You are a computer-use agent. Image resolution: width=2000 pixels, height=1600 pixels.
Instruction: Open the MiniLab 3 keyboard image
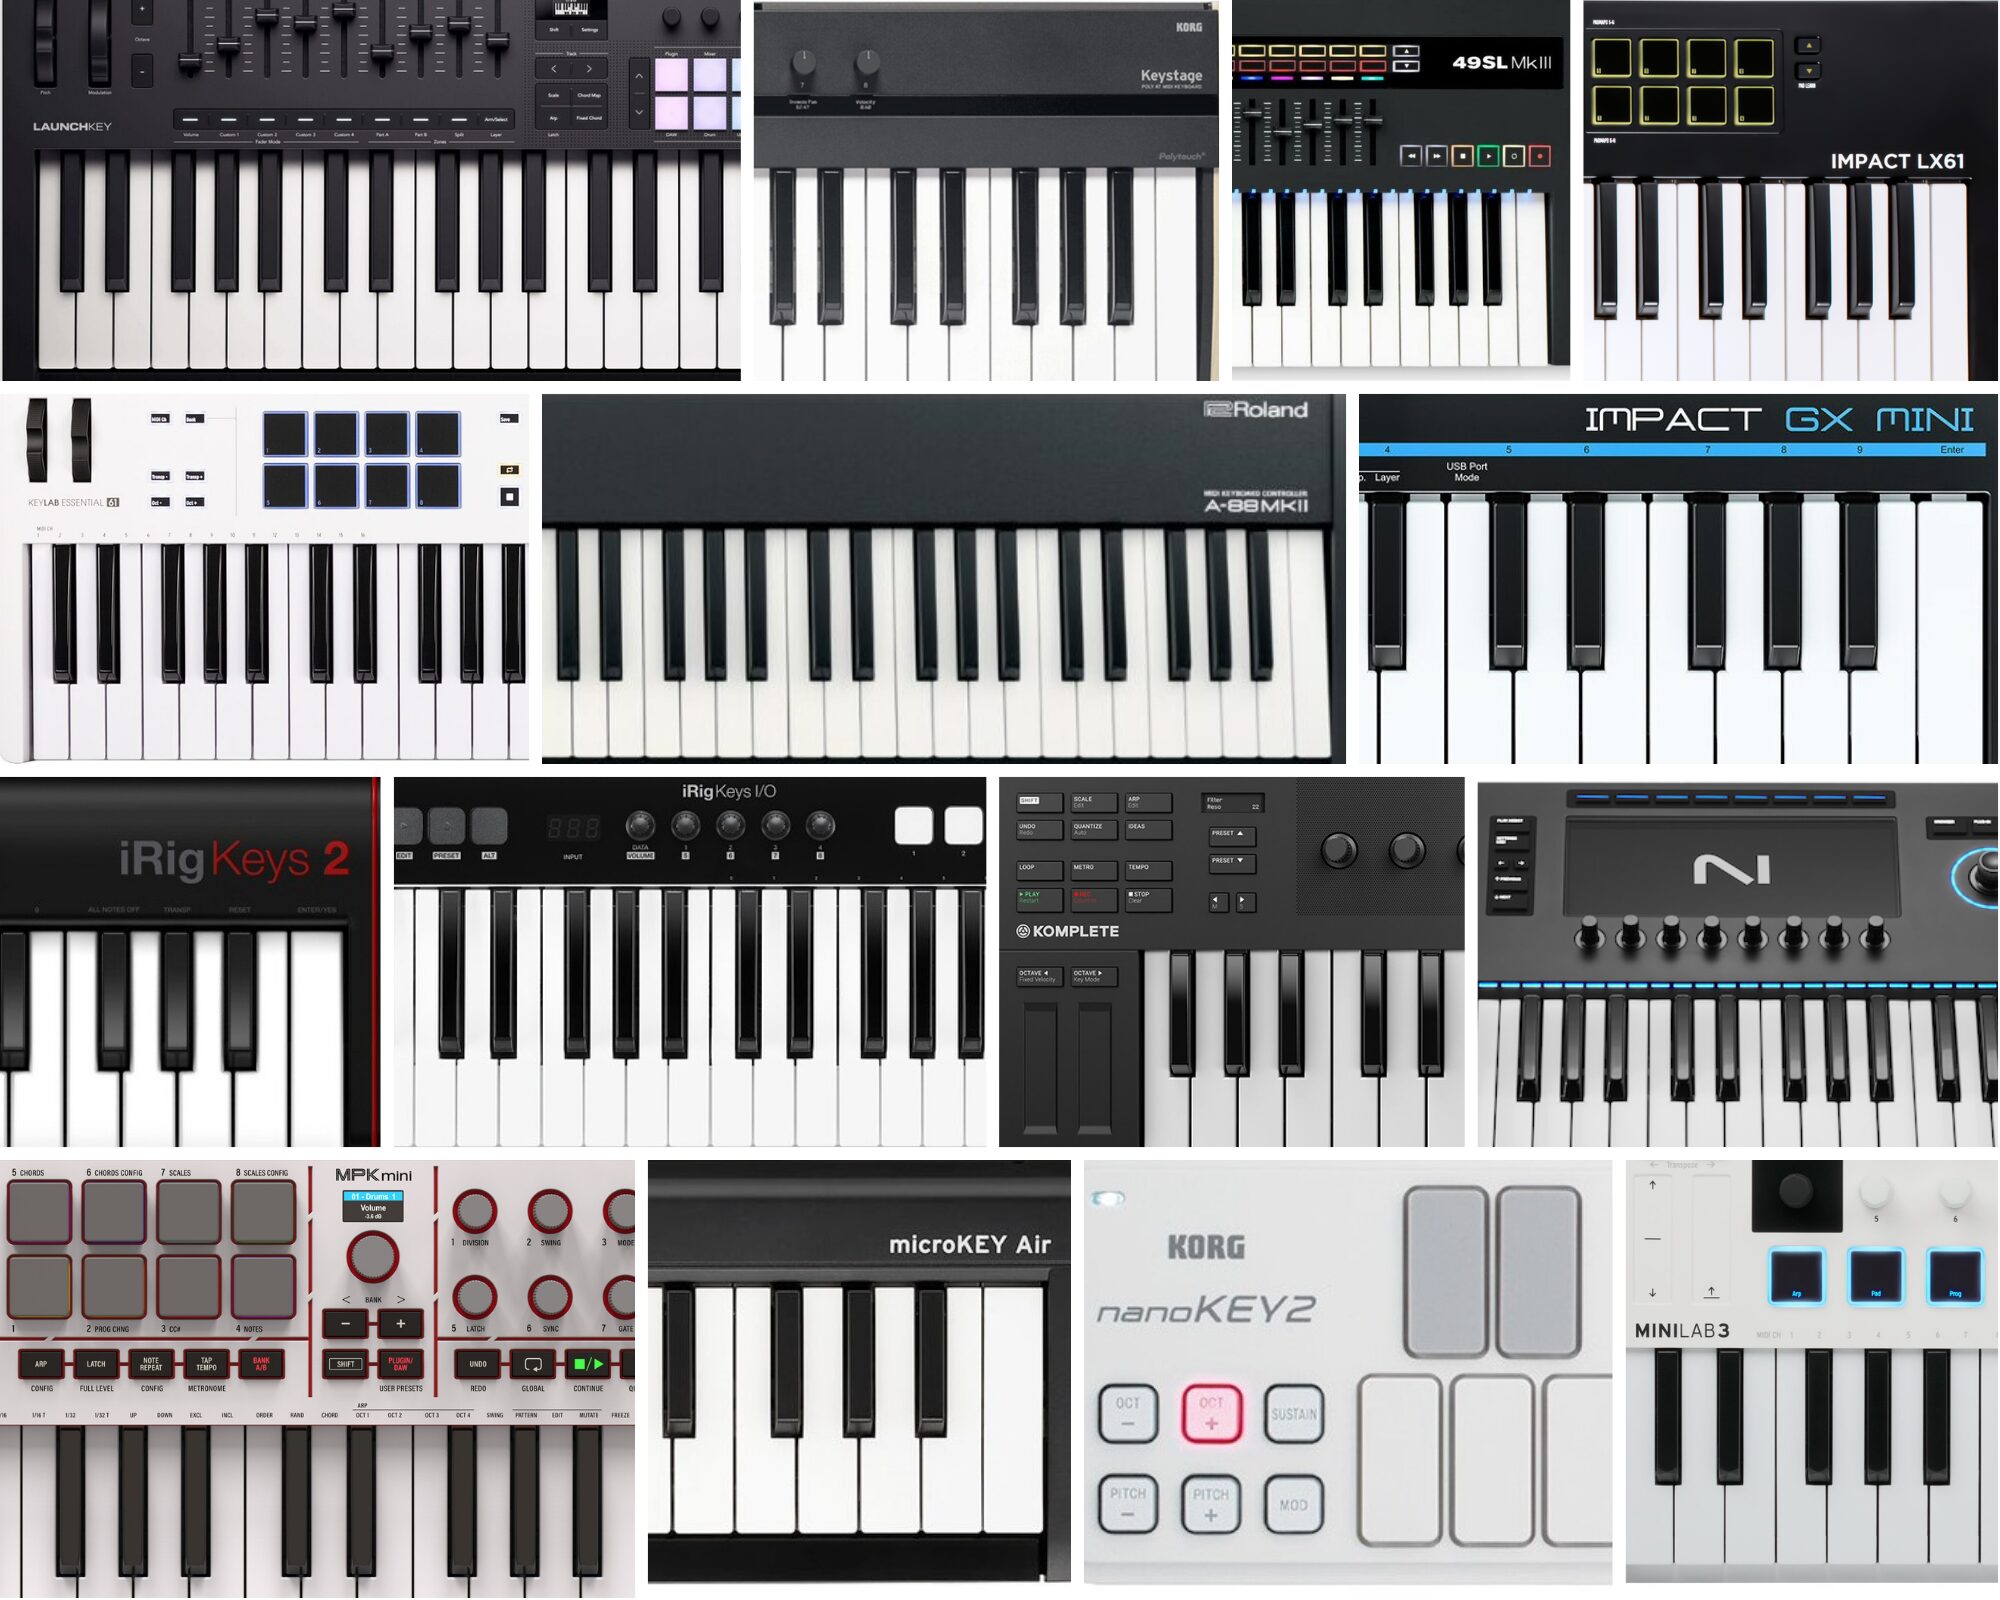click(1812, 1372)
